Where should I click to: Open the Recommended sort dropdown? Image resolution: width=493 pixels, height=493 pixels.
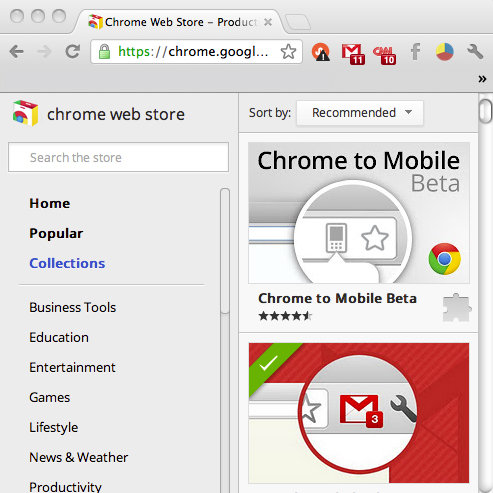pos(360,113)
